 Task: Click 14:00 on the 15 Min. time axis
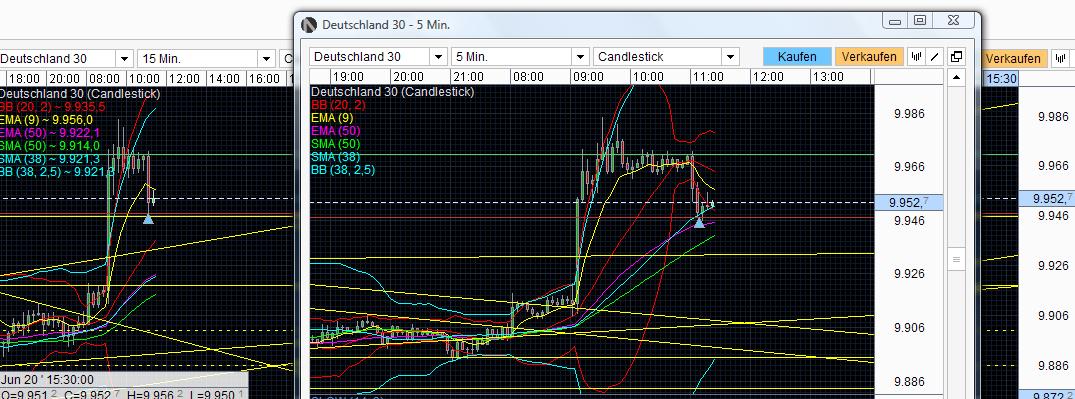[x=224, y=79]
